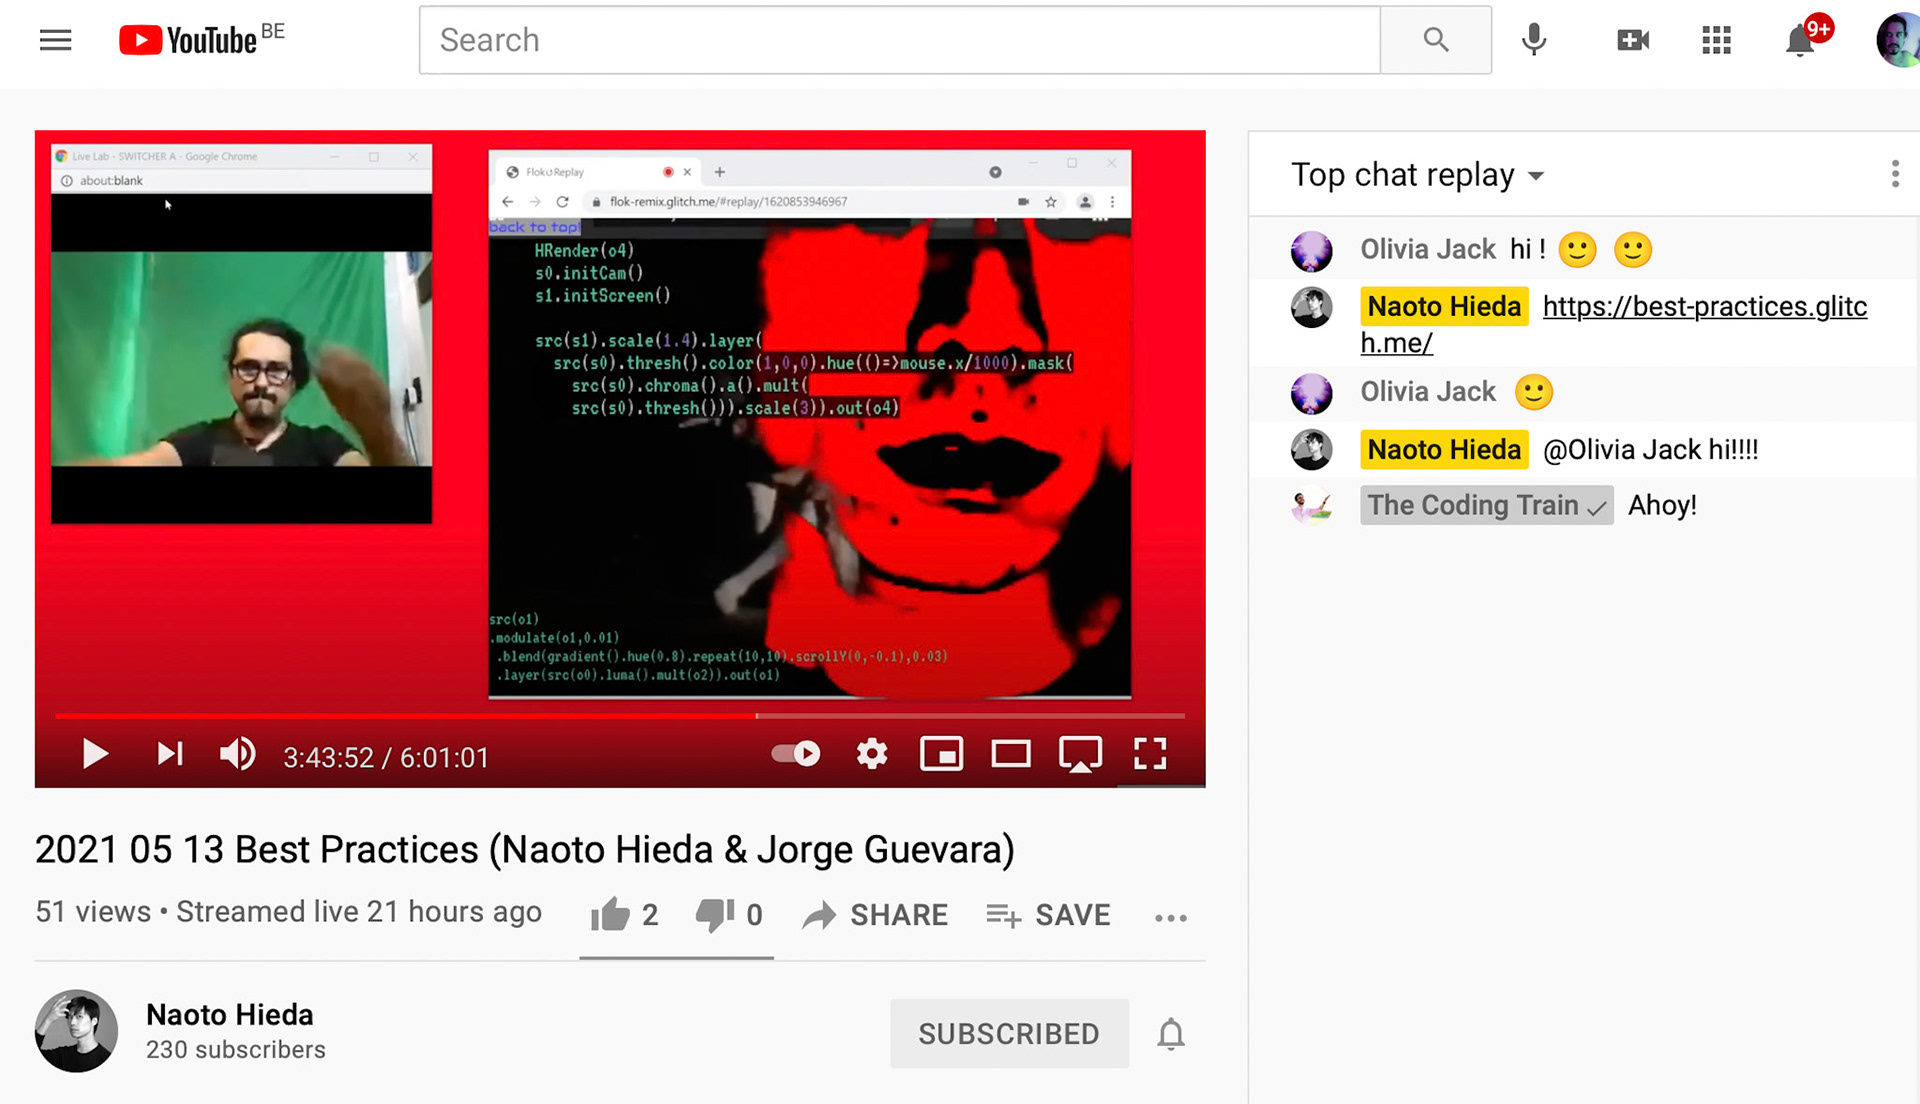Skip to the next video
Viewport: 1920px width, 1104px height.
pos(170,754)
